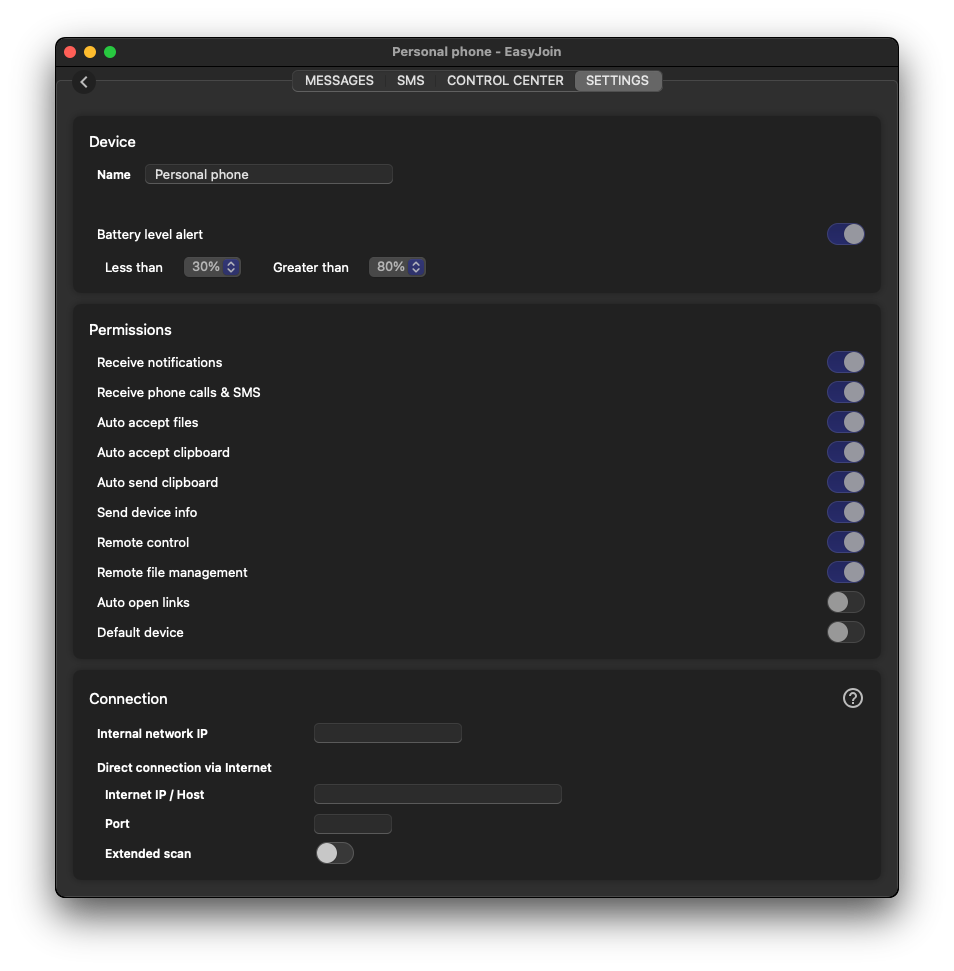Screen dimensions: 954x971
Task: Click the green full screen button
Action: 110,52
